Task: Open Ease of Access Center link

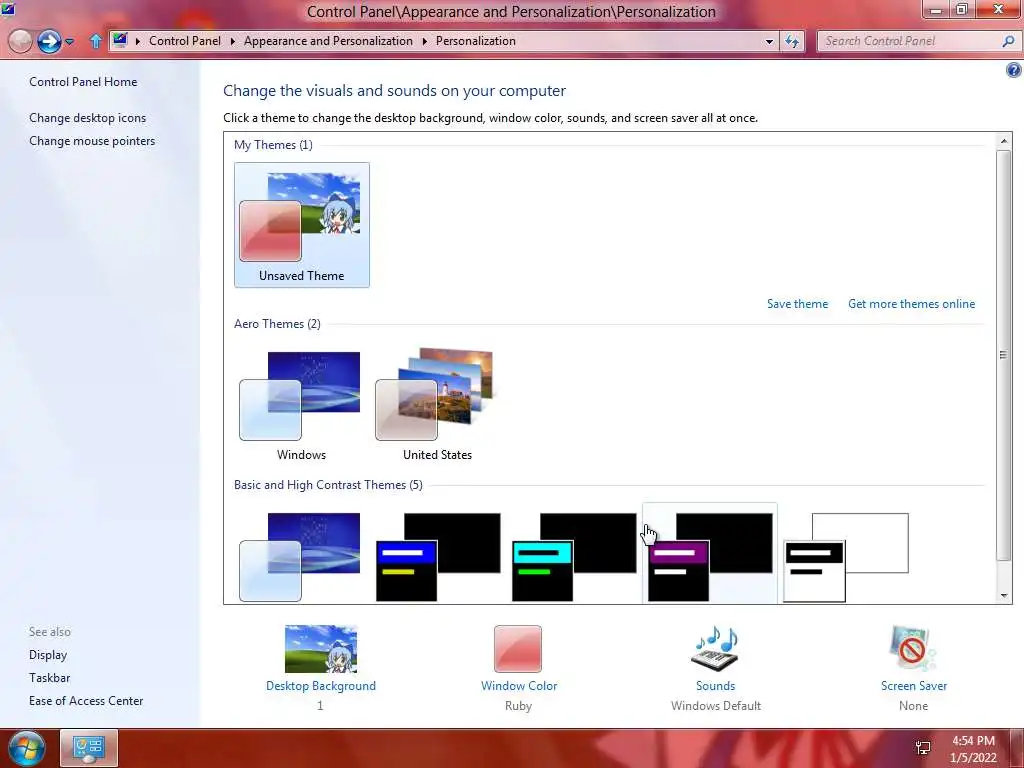Action: (x=86, y=701)
